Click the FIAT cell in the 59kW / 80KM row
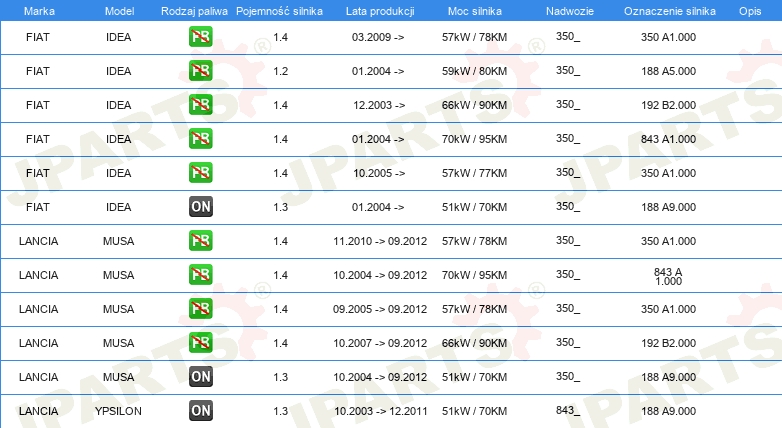 point(38,71)
